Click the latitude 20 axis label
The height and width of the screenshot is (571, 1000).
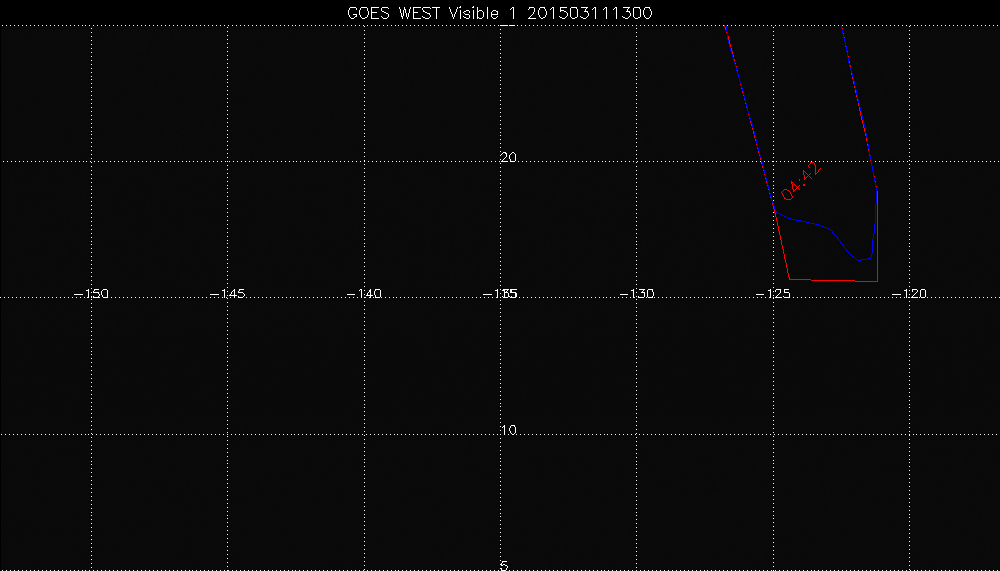click(x=508, y=158)
